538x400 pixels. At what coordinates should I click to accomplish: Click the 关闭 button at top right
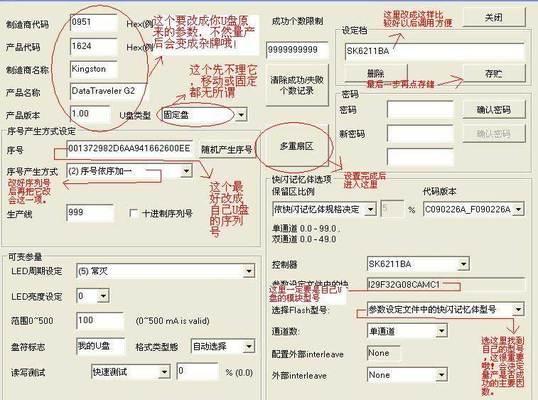(x=494, y=17)
